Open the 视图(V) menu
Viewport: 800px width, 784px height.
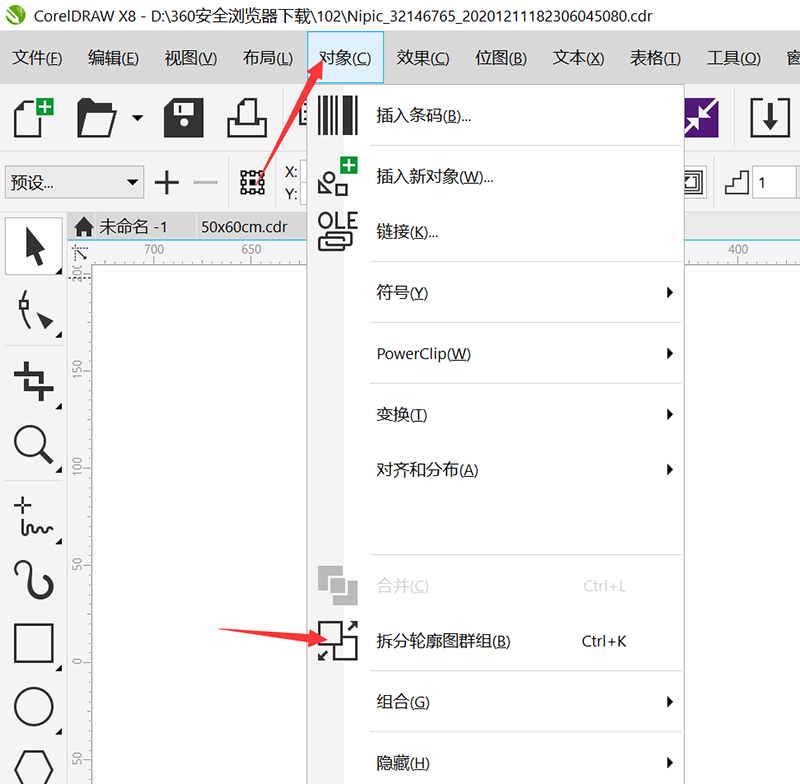click(190, 58)
